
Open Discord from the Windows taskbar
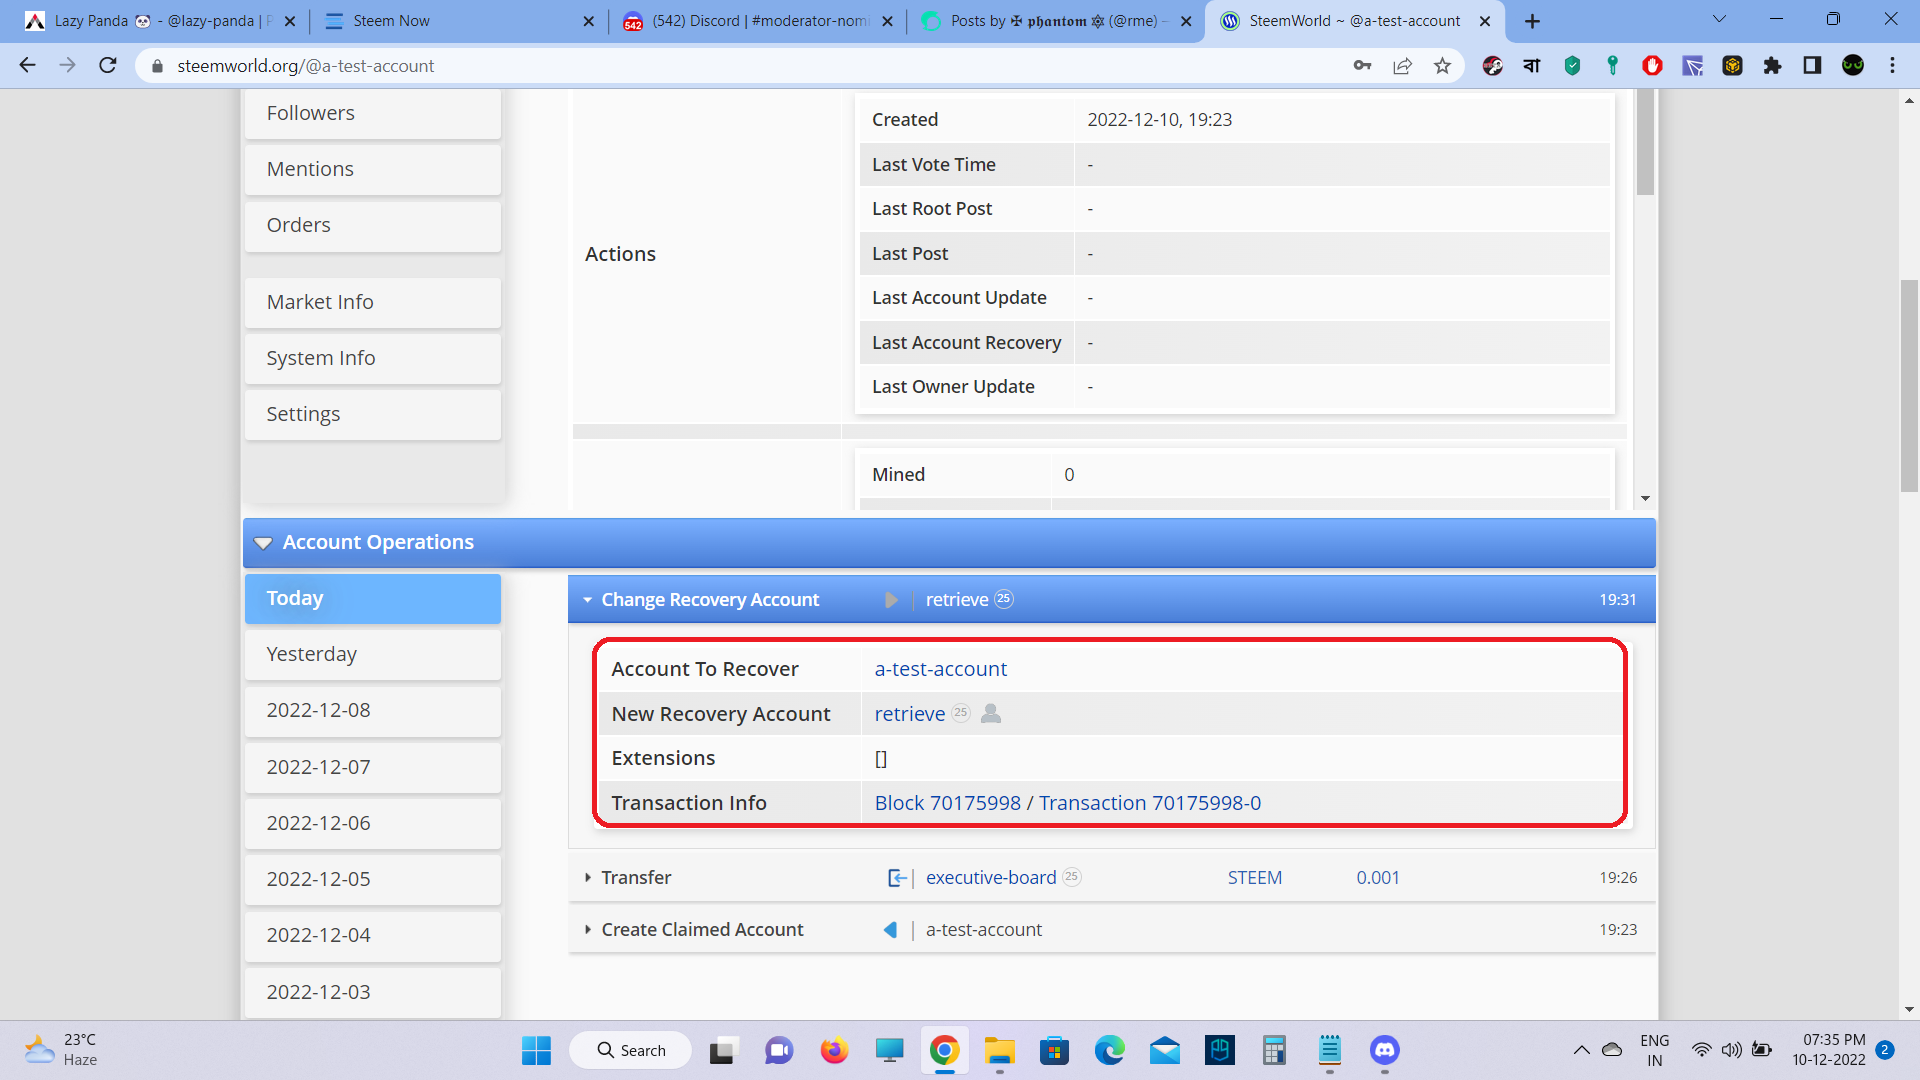click(x=1384, y=1050)
